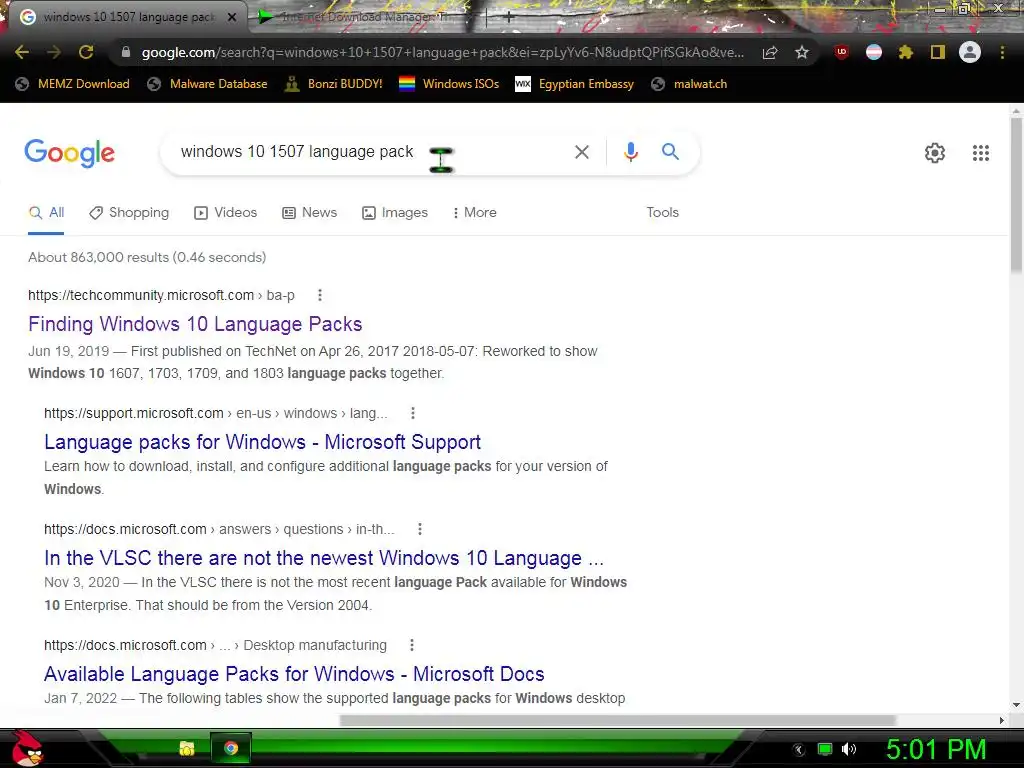Screen dimensions: 1024x768
Task: Switch to the Shopping tab
Action: 129,212
